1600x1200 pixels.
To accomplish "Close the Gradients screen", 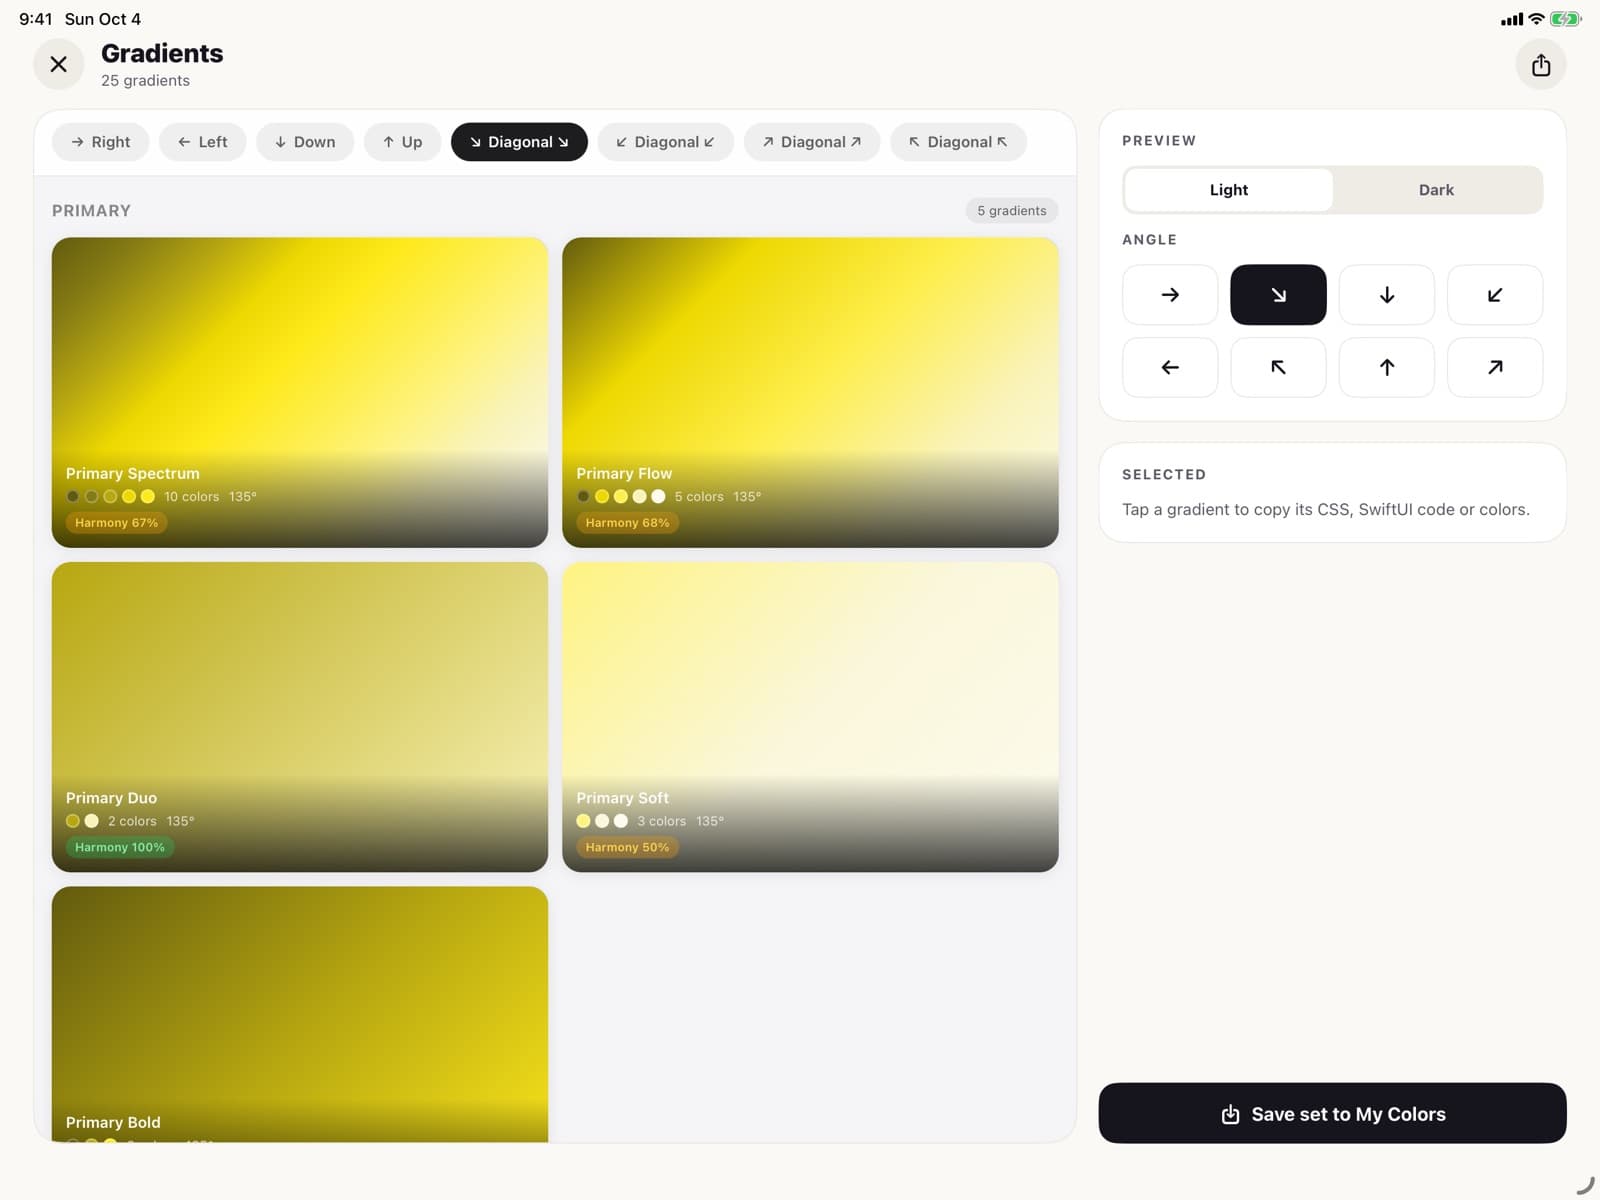I will coord(59,64).
